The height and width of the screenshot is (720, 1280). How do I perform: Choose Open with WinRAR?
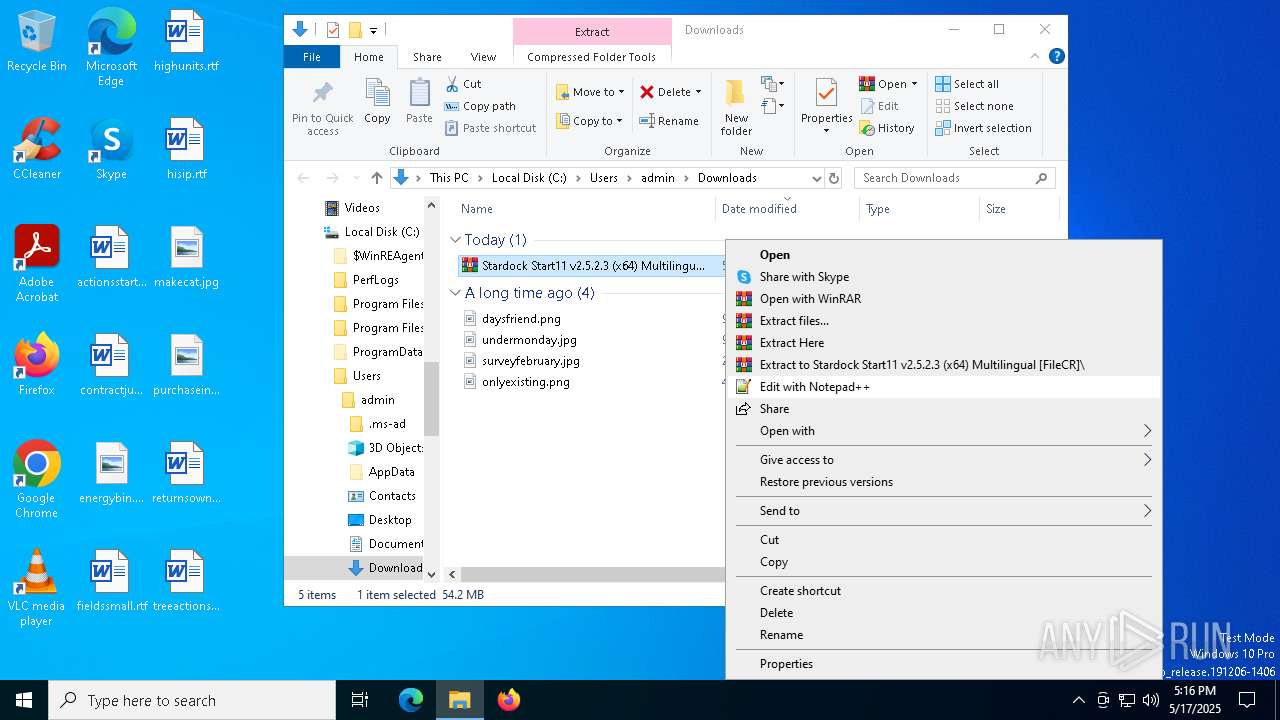944,299
